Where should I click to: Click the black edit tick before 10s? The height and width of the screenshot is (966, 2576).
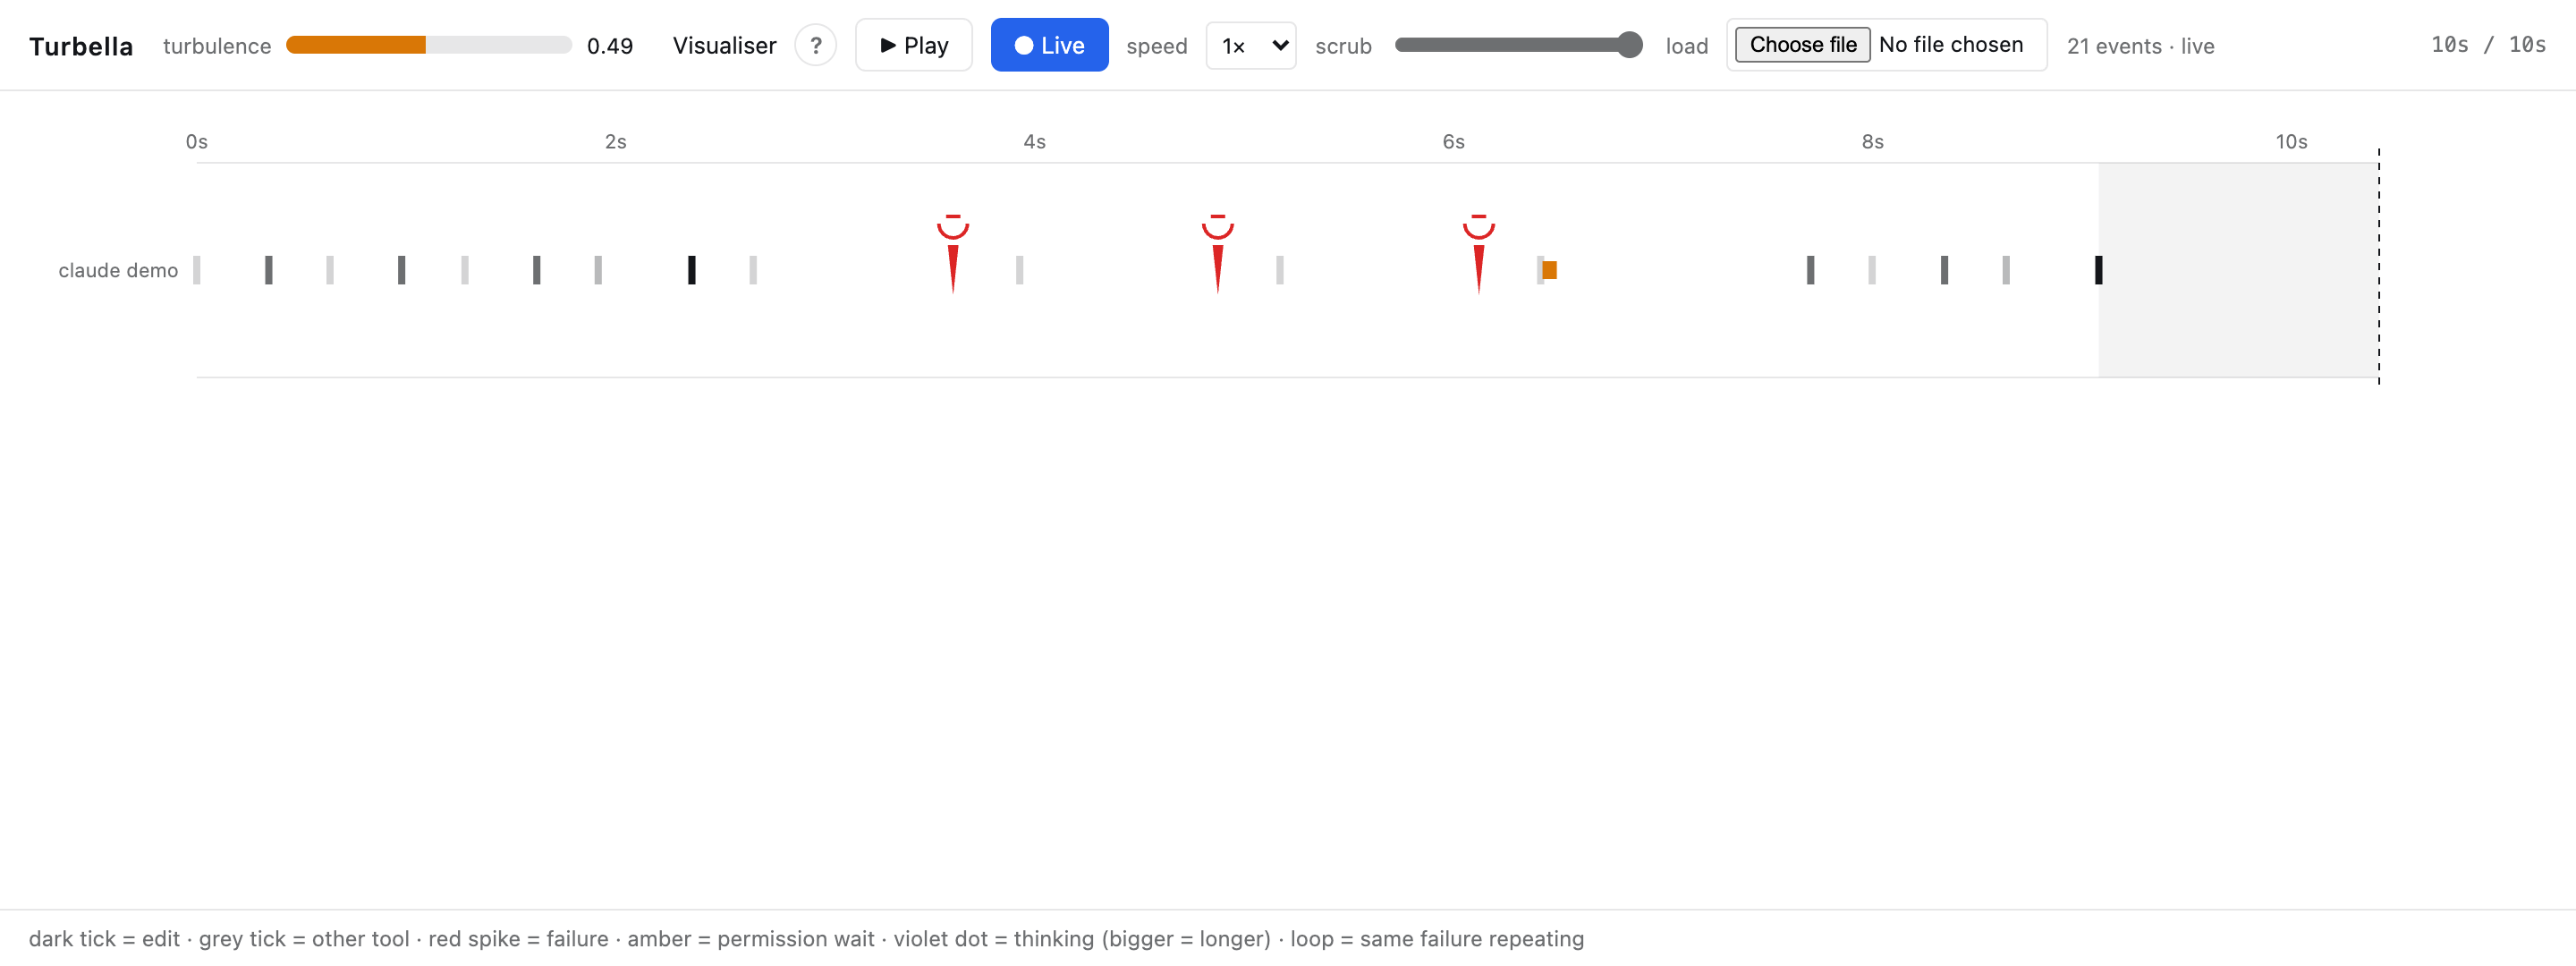point(2098,270)
